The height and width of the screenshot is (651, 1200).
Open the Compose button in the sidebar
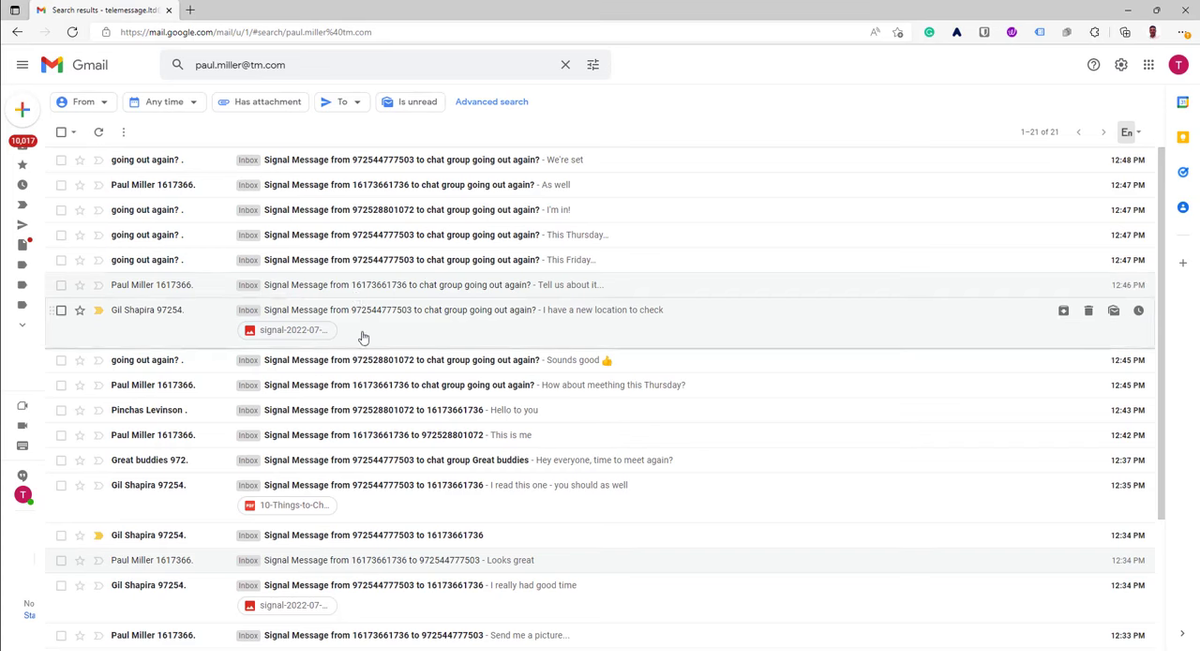click(22, 110)
